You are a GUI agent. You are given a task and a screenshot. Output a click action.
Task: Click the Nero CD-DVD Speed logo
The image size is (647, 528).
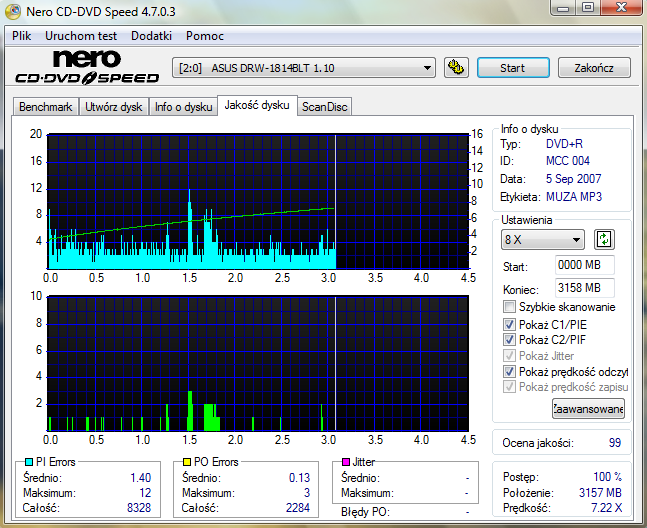tap(87, 67)
